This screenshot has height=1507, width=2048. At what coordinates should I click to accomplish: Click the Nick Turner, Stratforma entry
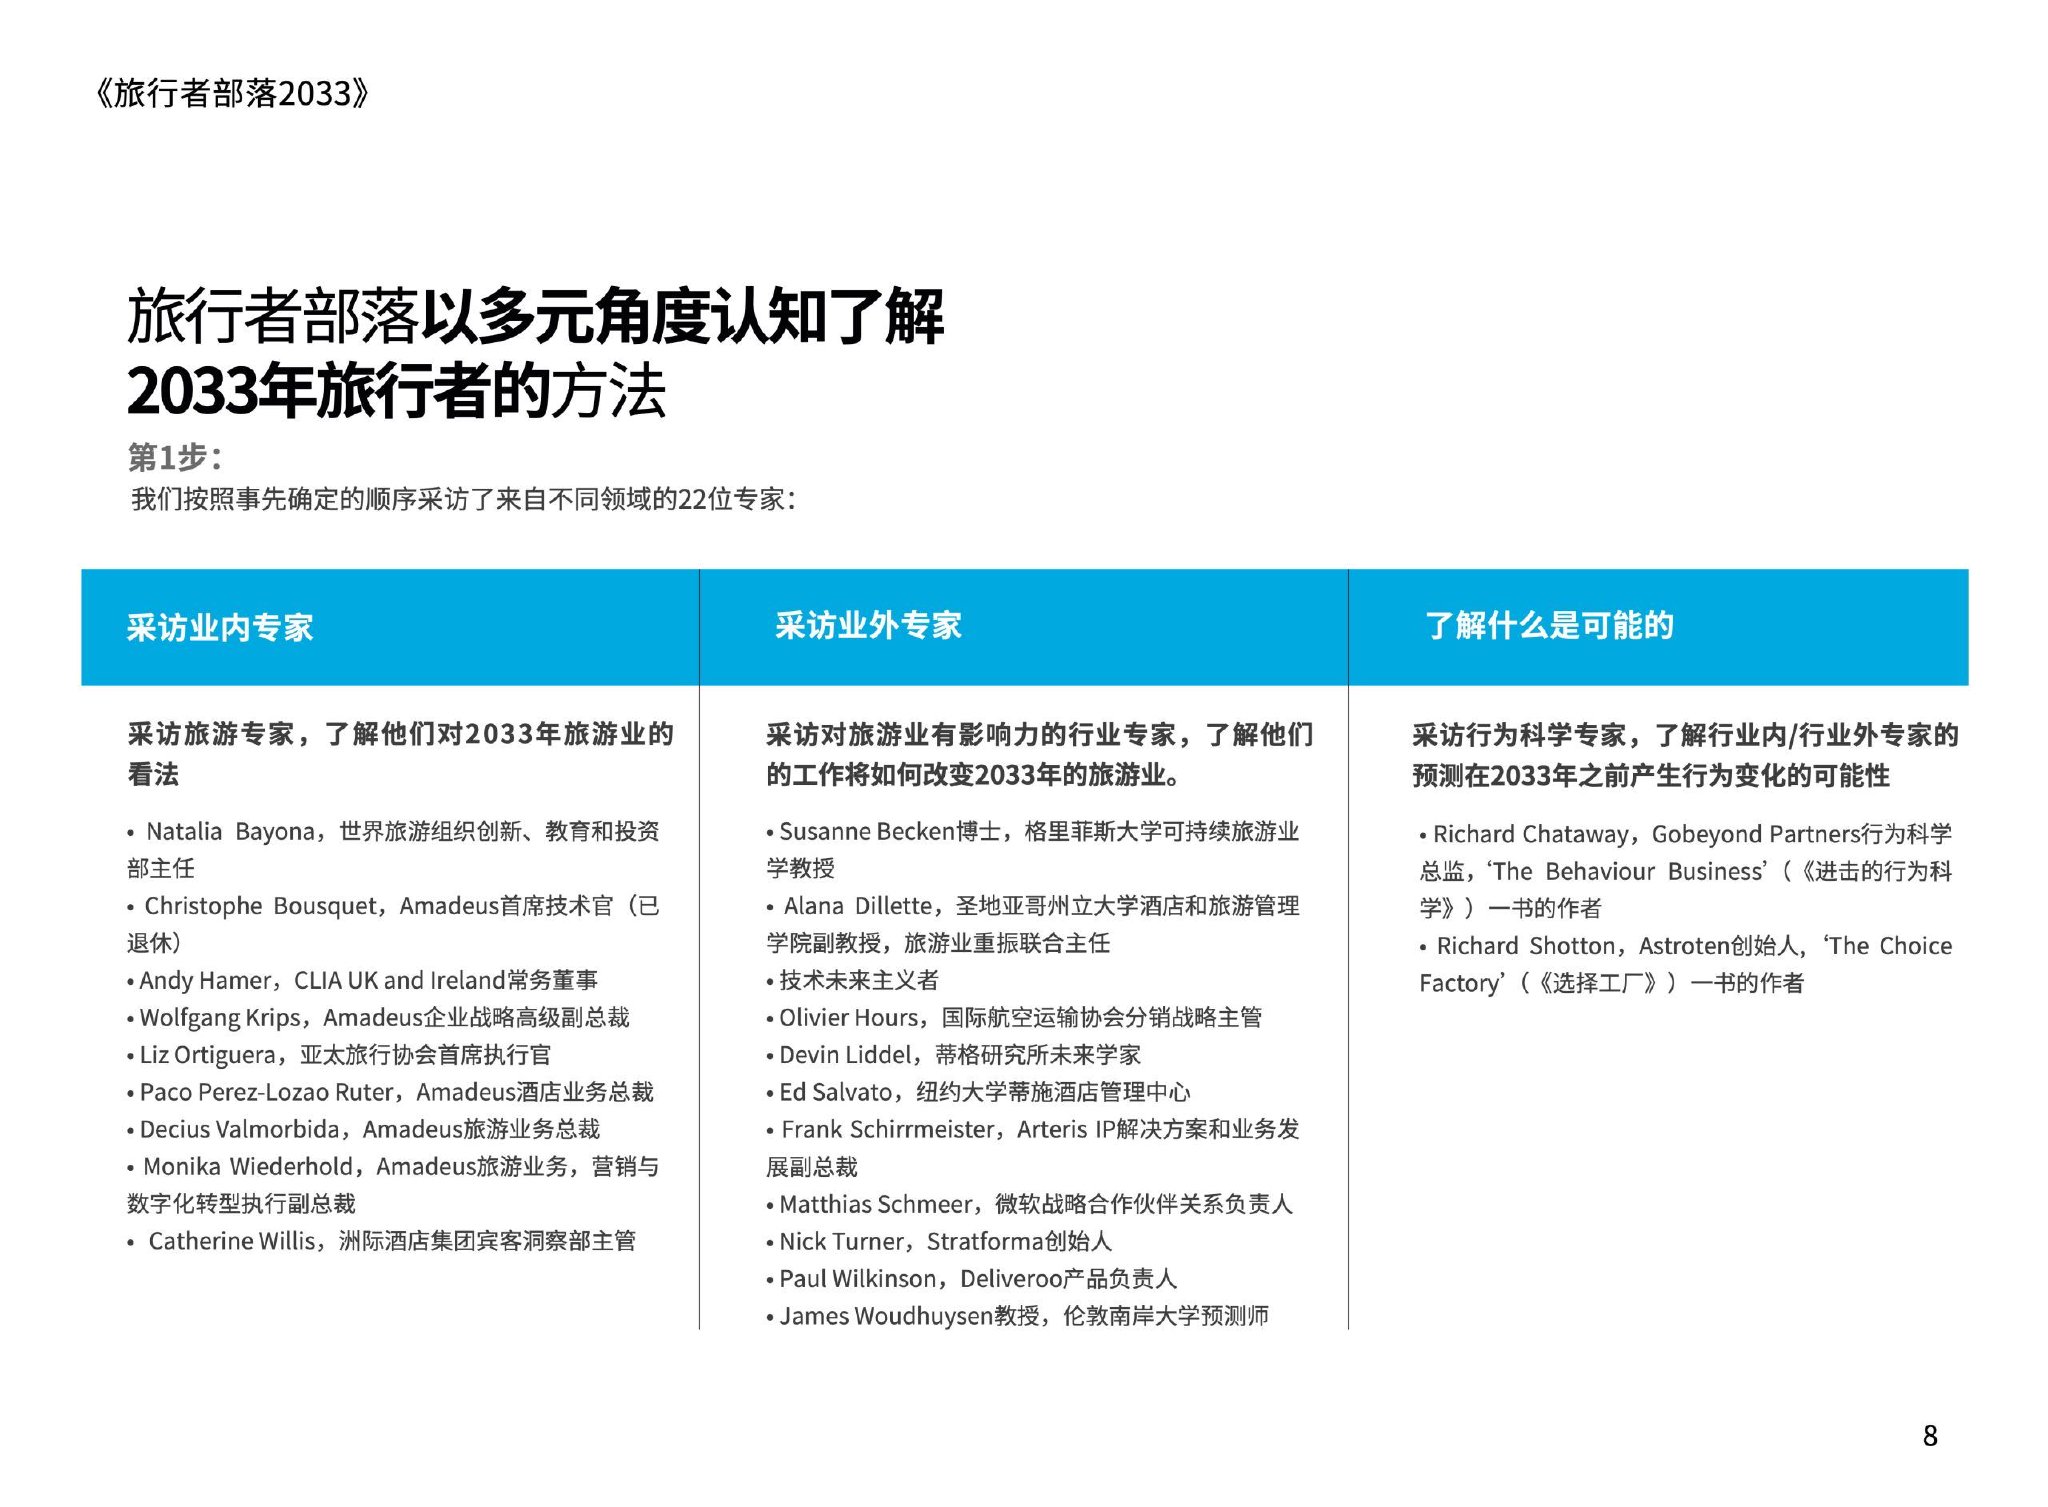(939, 1241)
